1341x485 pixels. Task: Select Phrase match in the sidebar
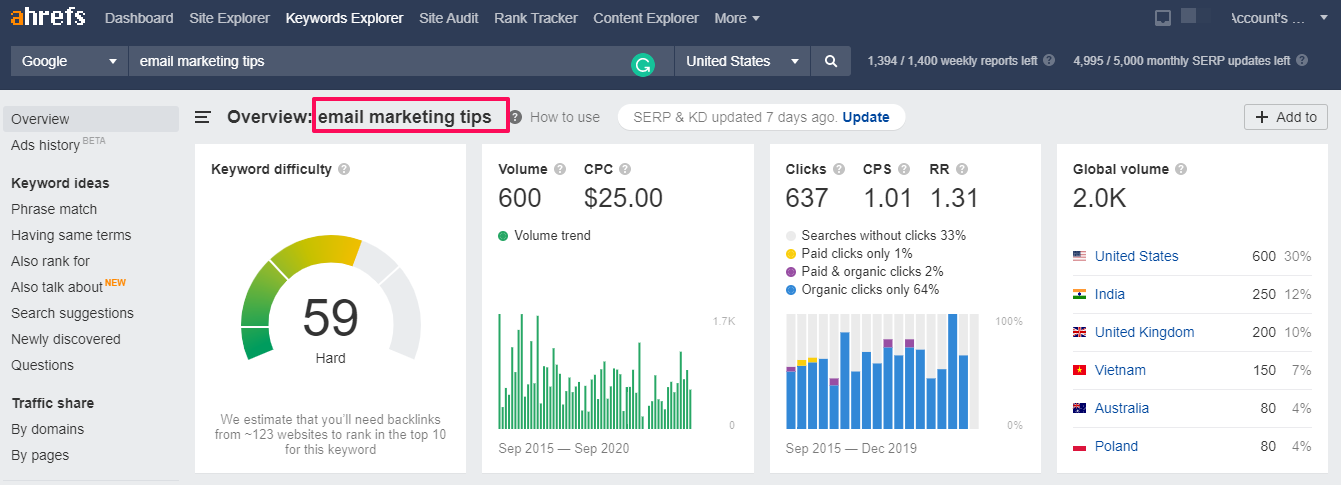click(54, 209)
